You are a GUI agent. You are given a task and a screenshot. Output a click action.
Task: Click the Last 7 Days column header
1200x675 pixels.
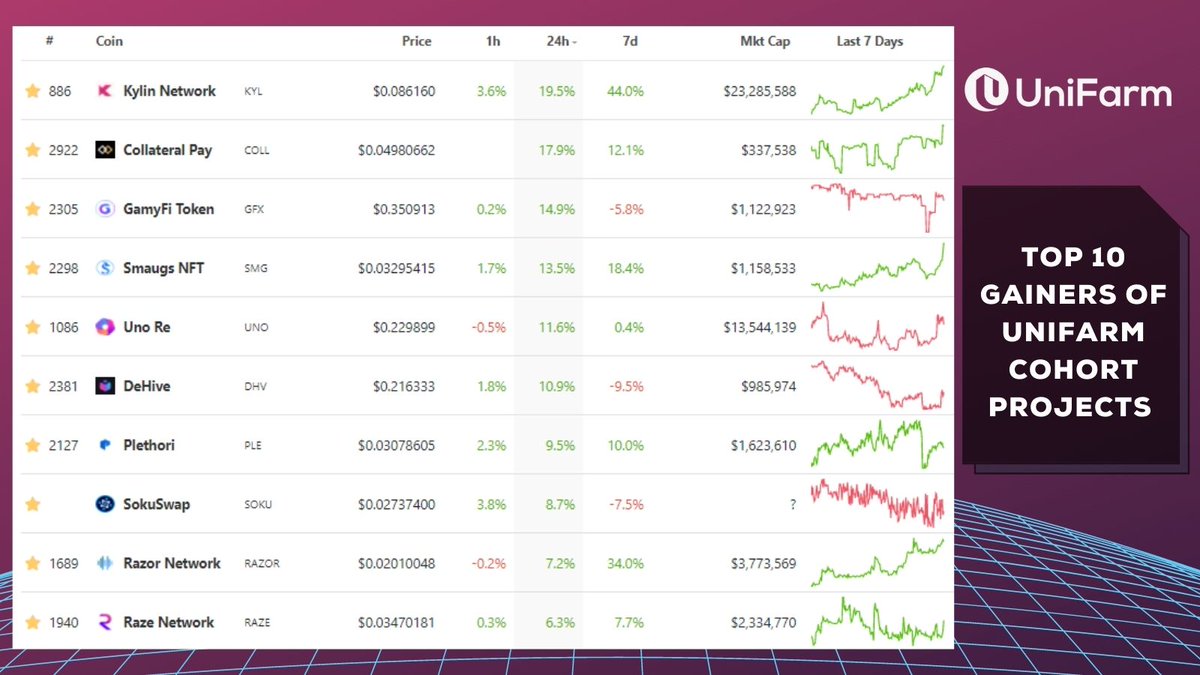coord(870,41)
